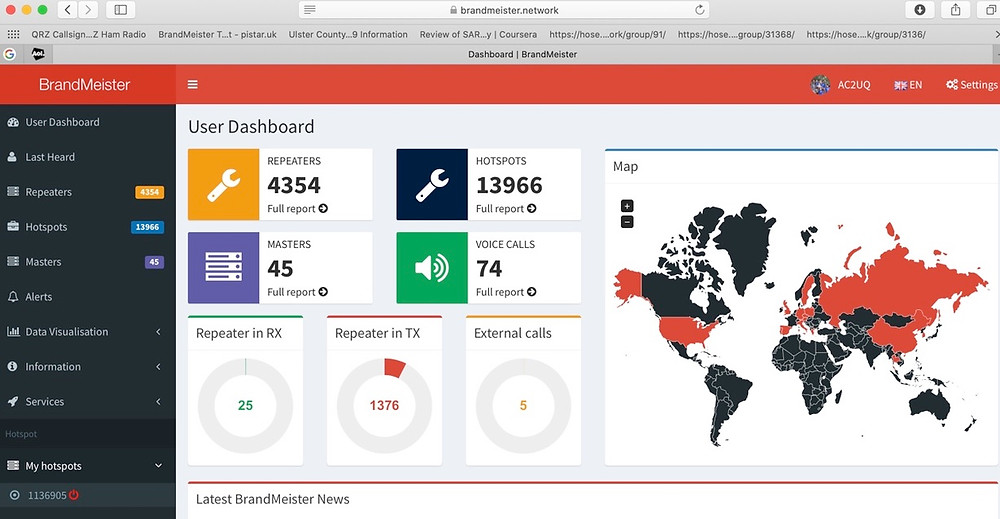Screen dimensions: 1000x519
Task: Expand the Services submenu chevron
Action: (x=158, y=402)
